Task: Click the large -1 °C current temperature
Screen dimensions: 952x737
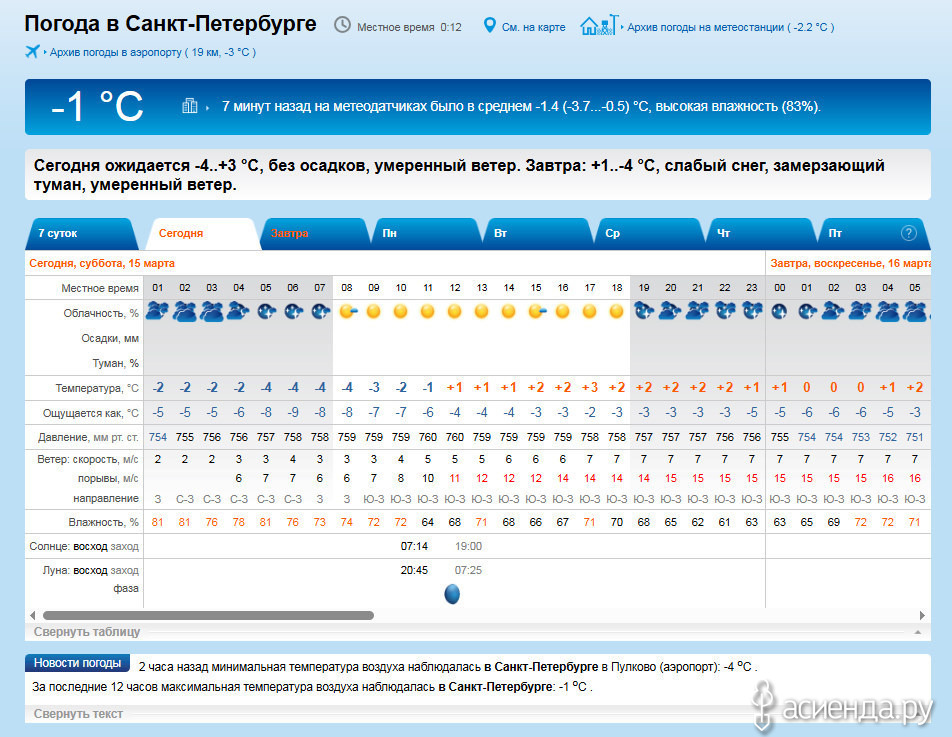Action: (x=97, y=106)
